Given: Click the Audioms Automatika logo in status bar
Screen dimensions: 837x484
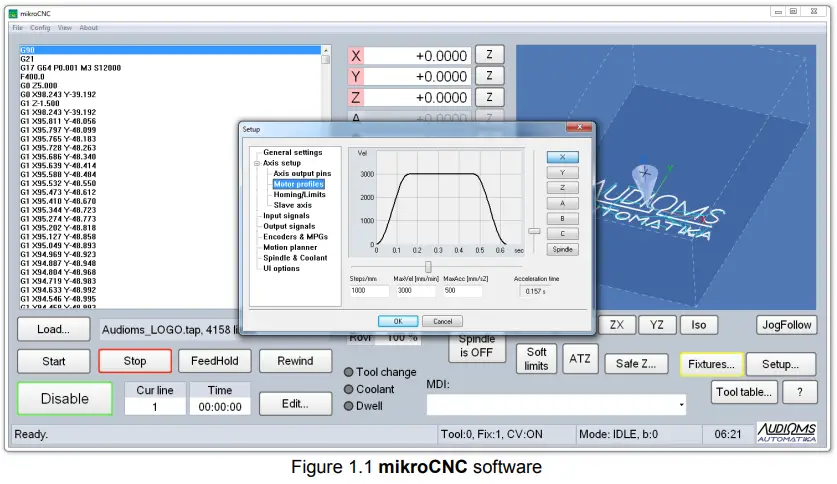Looking at the screenshot, I should pos(786,433).
